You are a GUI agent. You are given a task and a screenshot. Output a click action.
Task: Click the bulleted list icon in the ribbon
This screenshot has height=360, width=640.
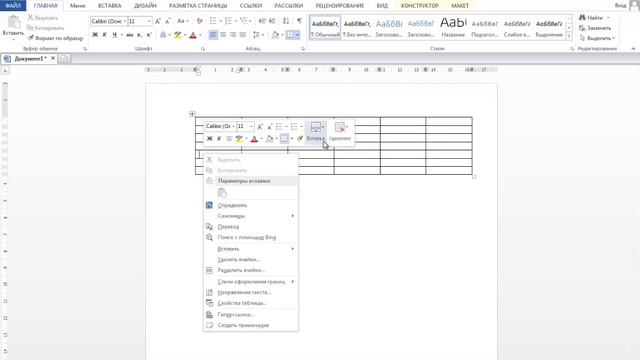coord(213,21)
